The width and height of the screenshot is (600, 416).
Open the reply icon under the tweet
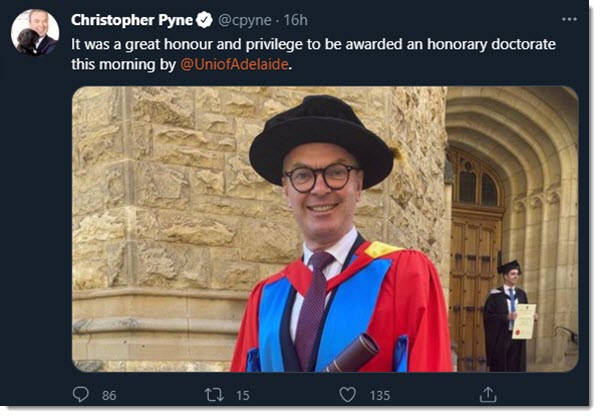81,394
